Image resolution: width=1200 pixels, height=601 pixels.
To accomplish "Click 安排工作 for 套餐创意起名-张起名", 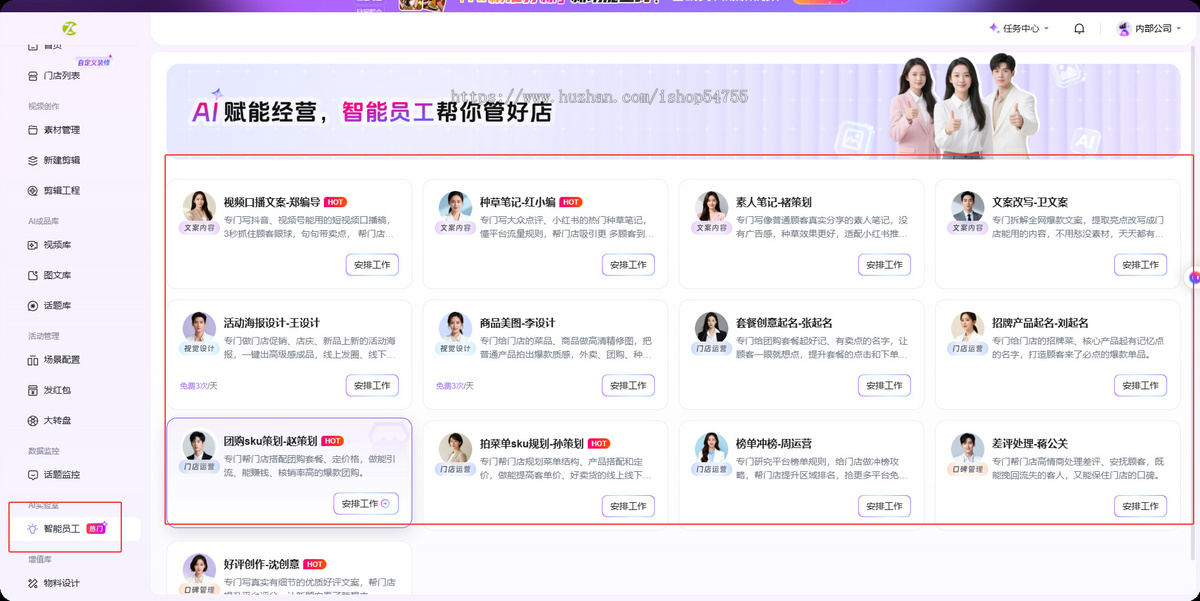I will [885, 385].
